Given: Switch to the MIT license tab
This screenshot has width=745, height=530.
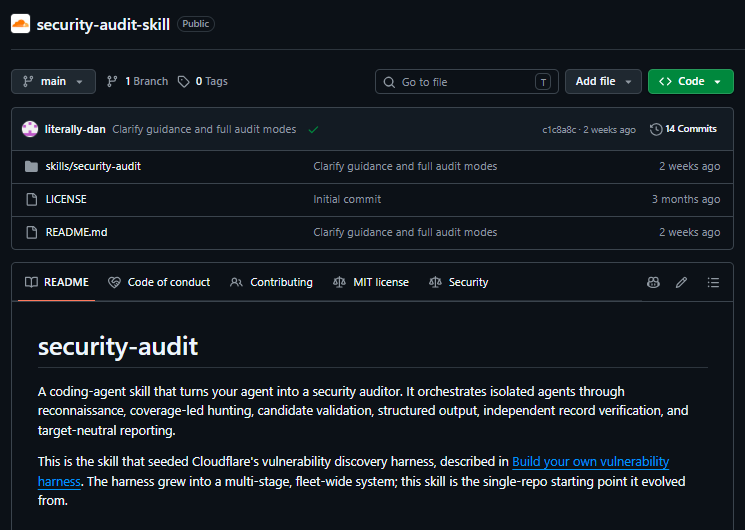Looking at the screenshot, I should pyautogui.click(x=371, y=282).
